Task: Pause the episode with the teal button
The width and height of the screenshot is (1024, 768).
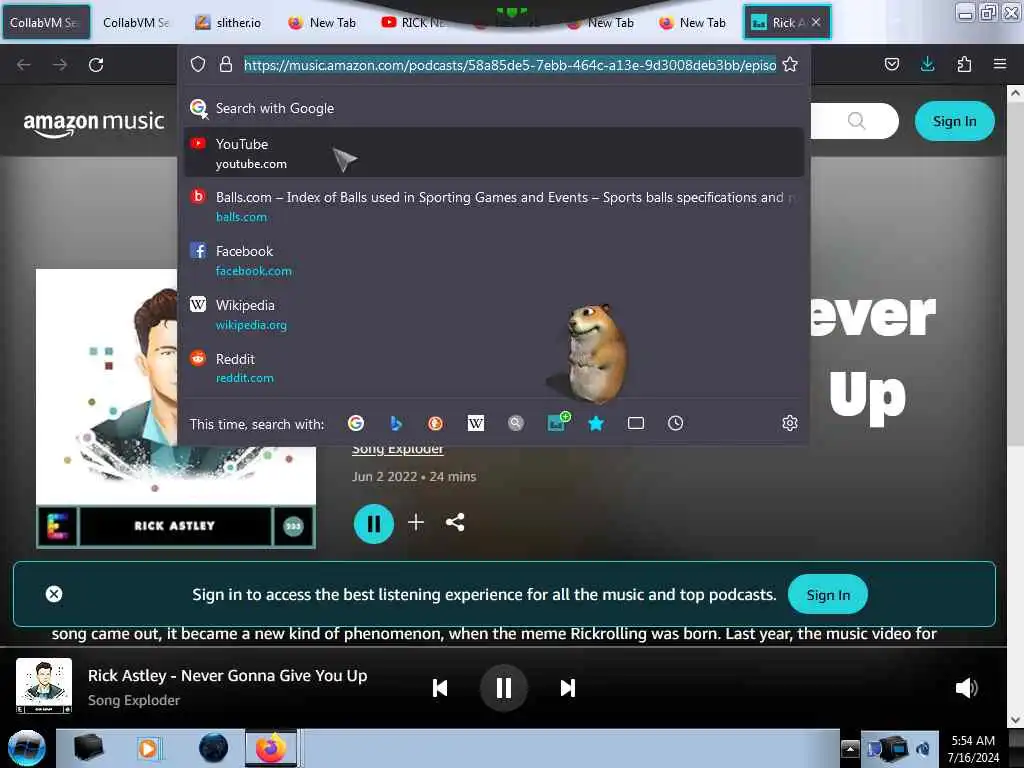Action: [374, 523]
